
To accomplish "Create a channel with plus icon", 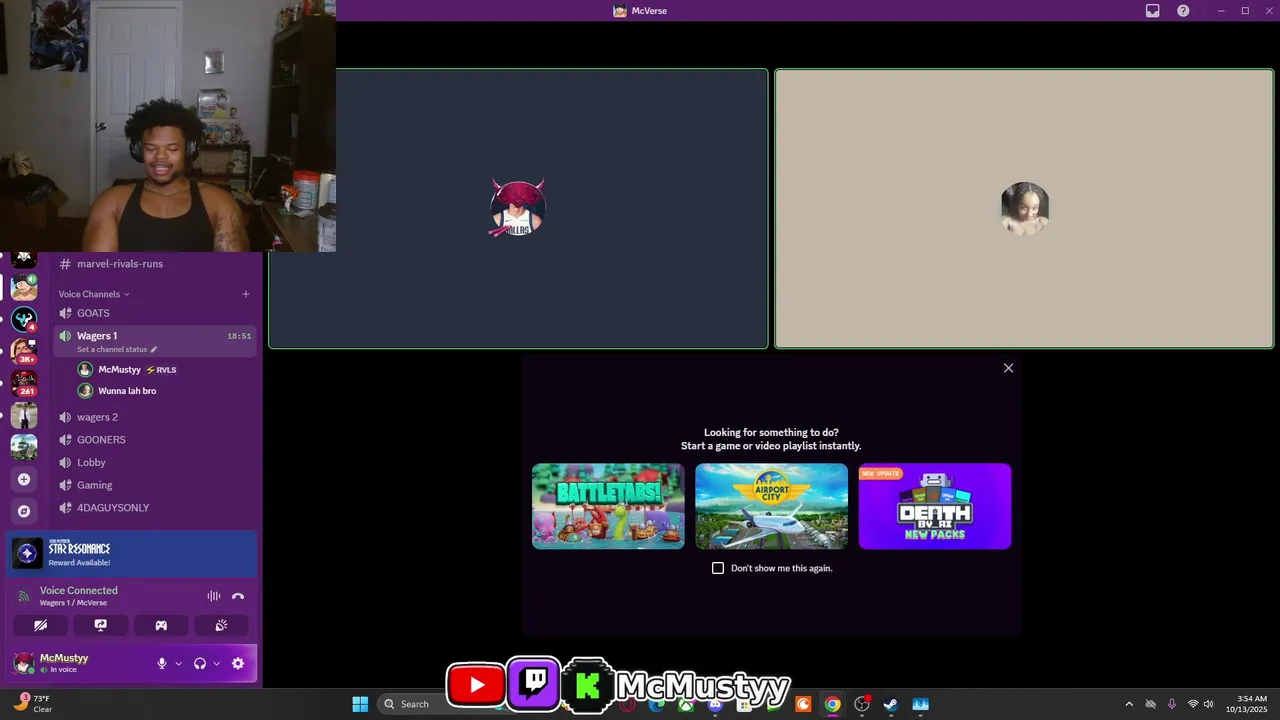I will [246, 294].
